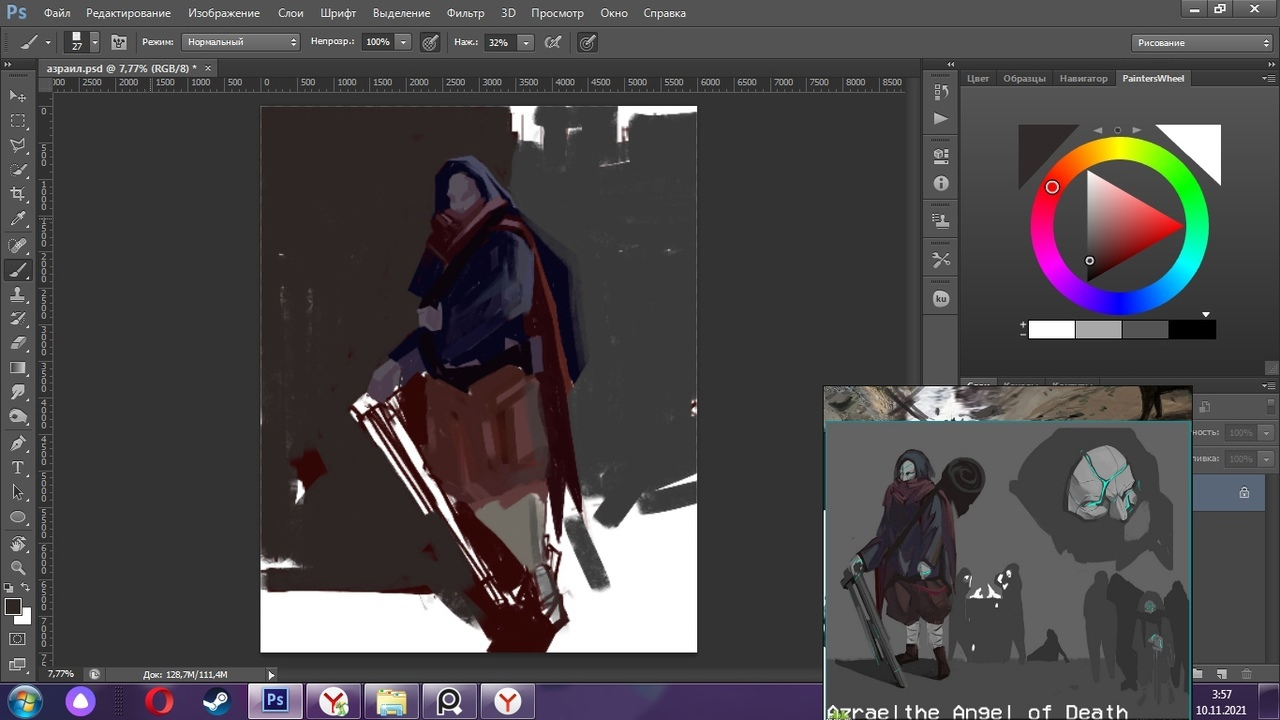Toggle pressure for opacity button
Viewport: 1280px width, 720px height.
(x=430, y=42)
